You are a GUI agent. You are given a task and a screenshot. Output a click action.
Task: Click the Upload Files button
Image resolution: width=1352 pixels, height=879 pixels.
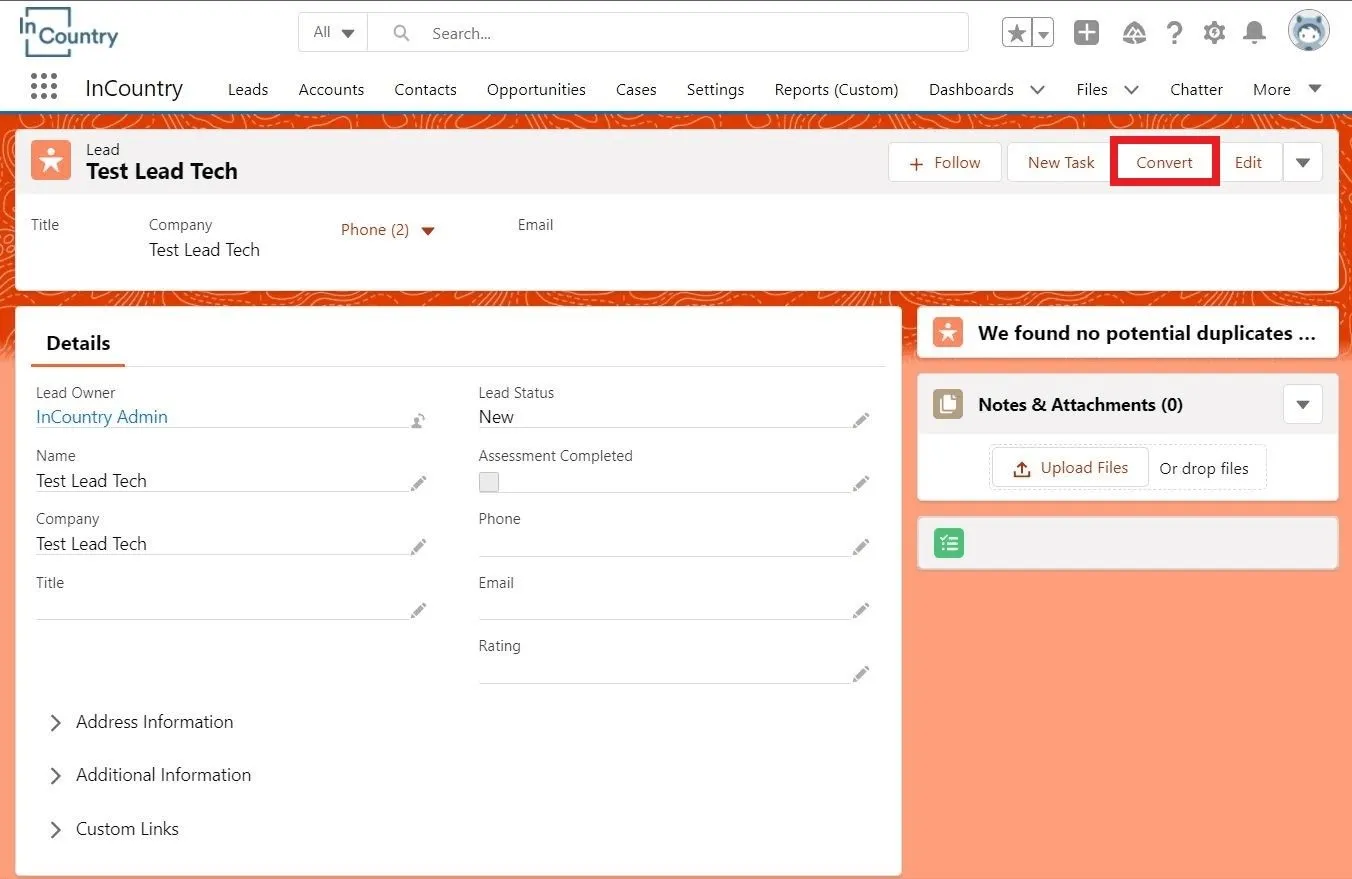point(1070,468)
